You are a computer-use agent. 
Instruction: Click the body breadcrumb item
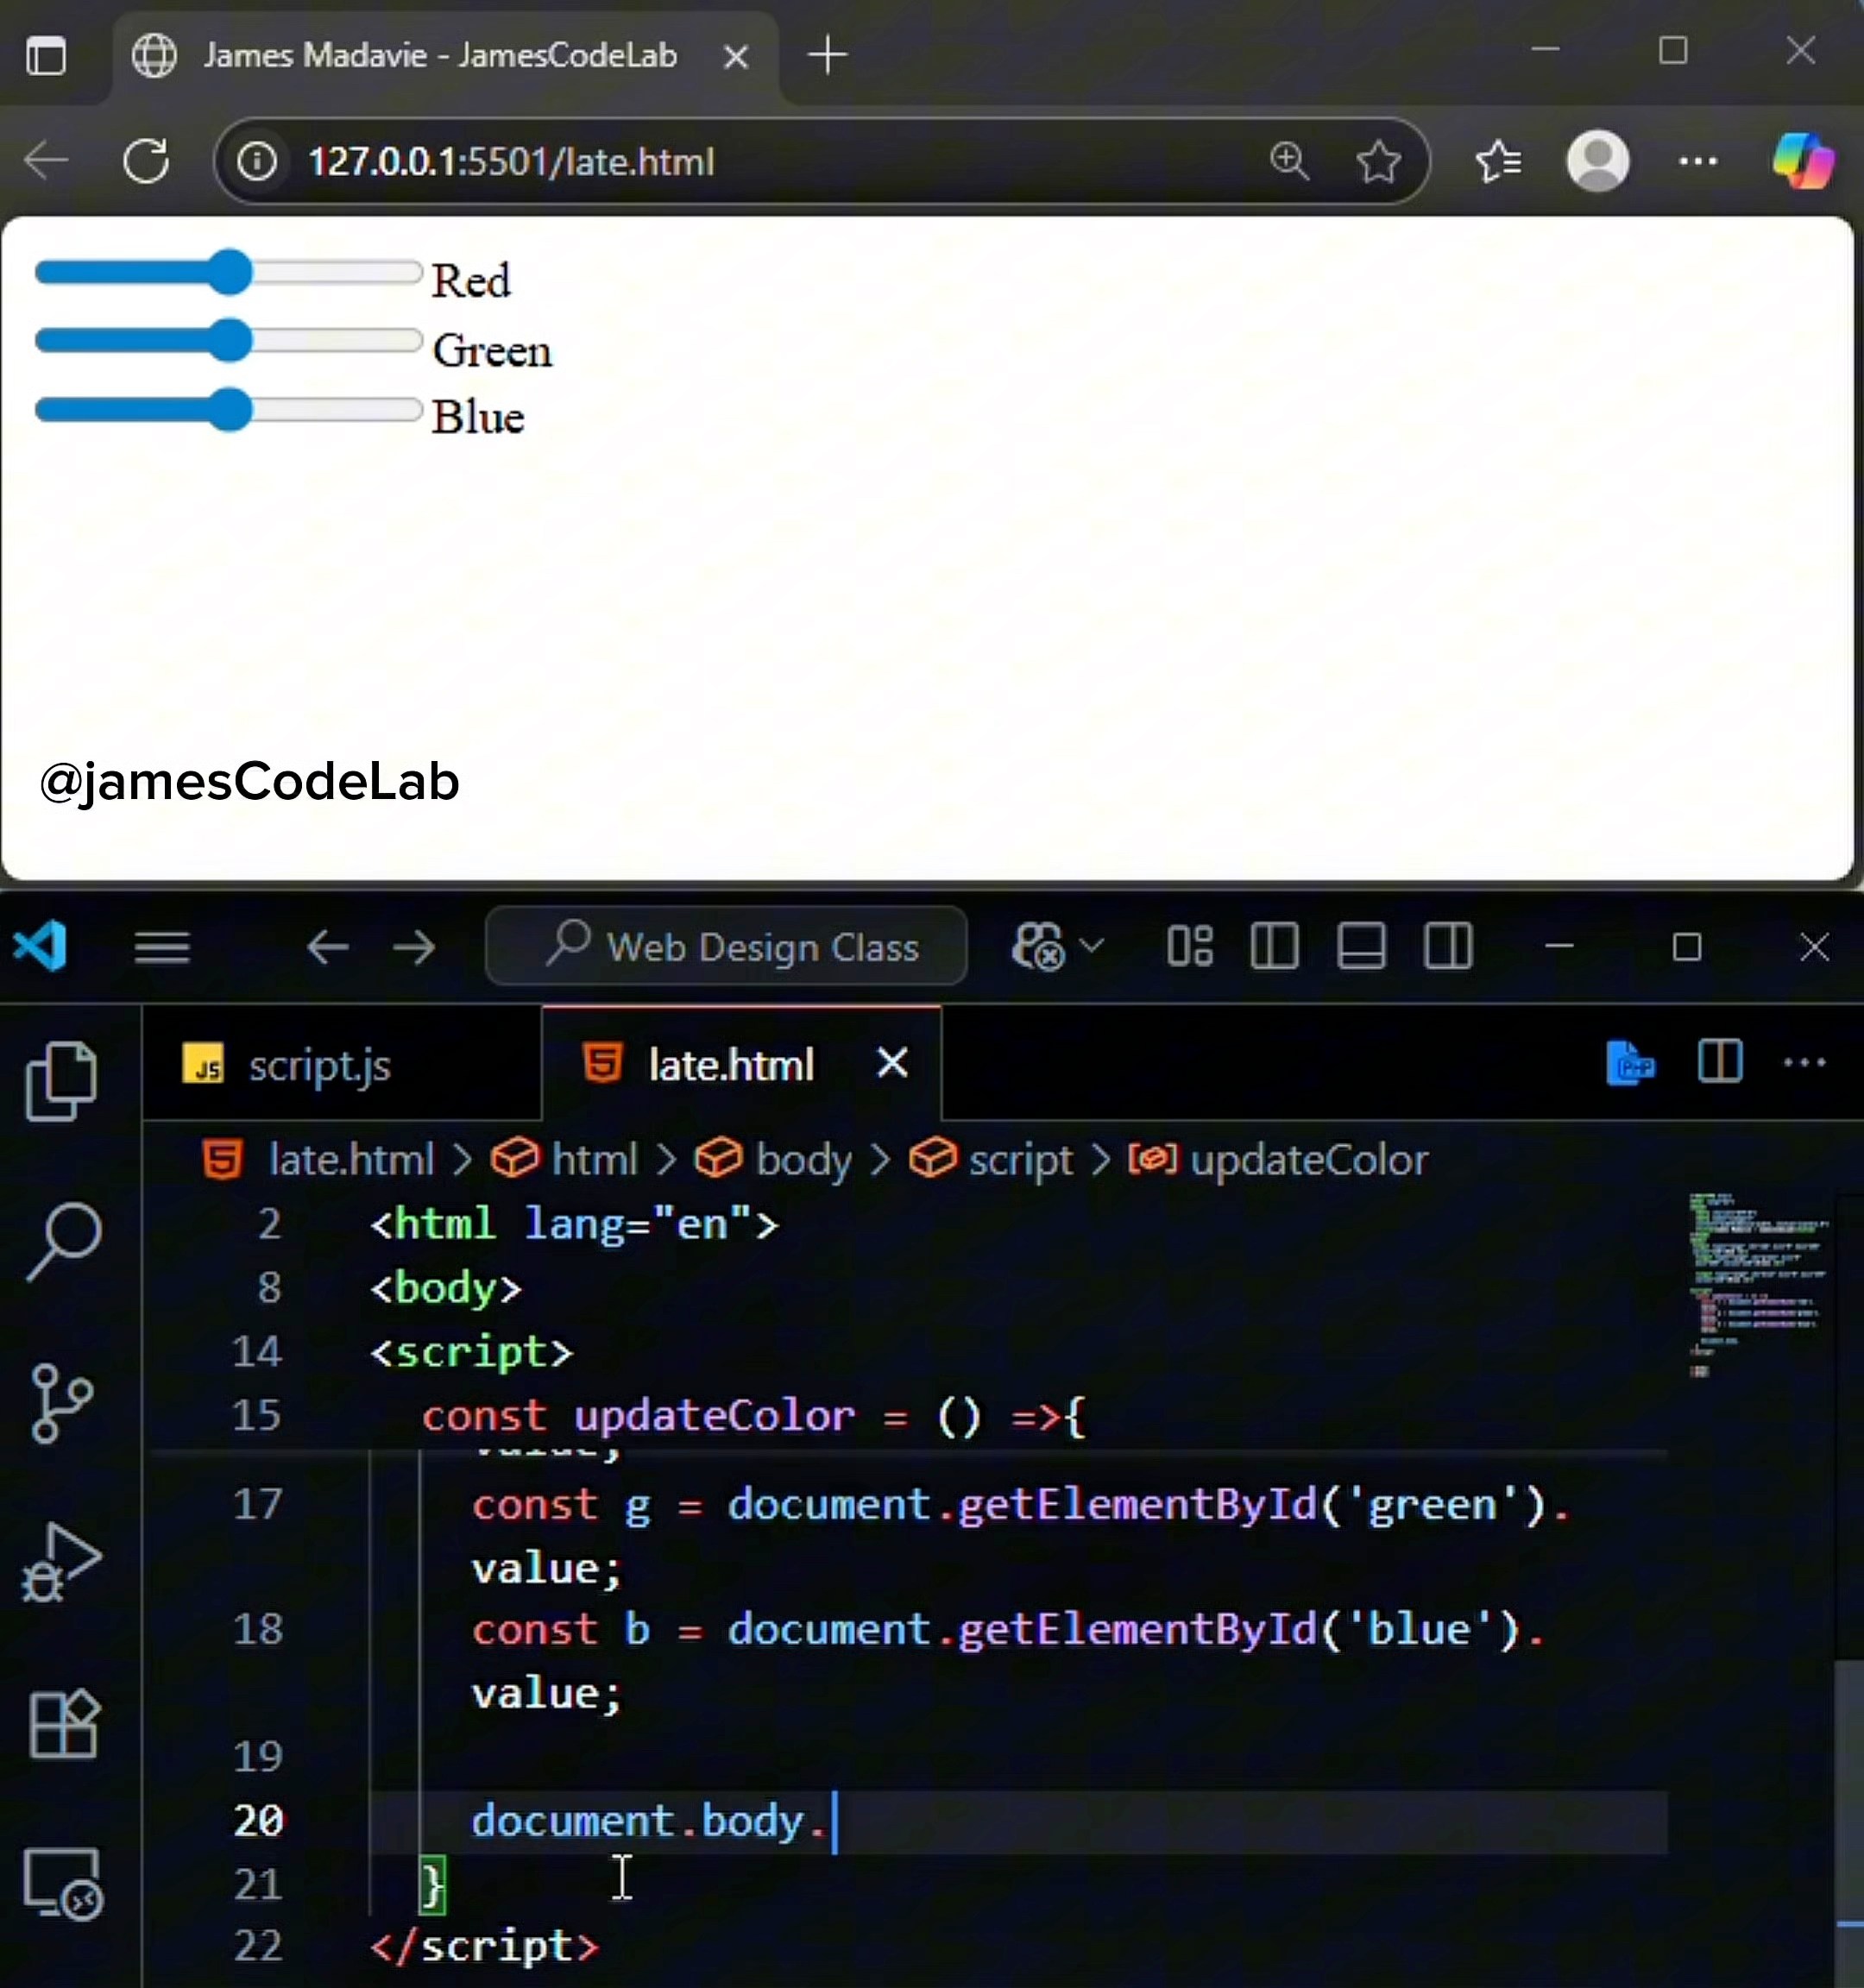pyautogui.click(x=773, y=1160)
